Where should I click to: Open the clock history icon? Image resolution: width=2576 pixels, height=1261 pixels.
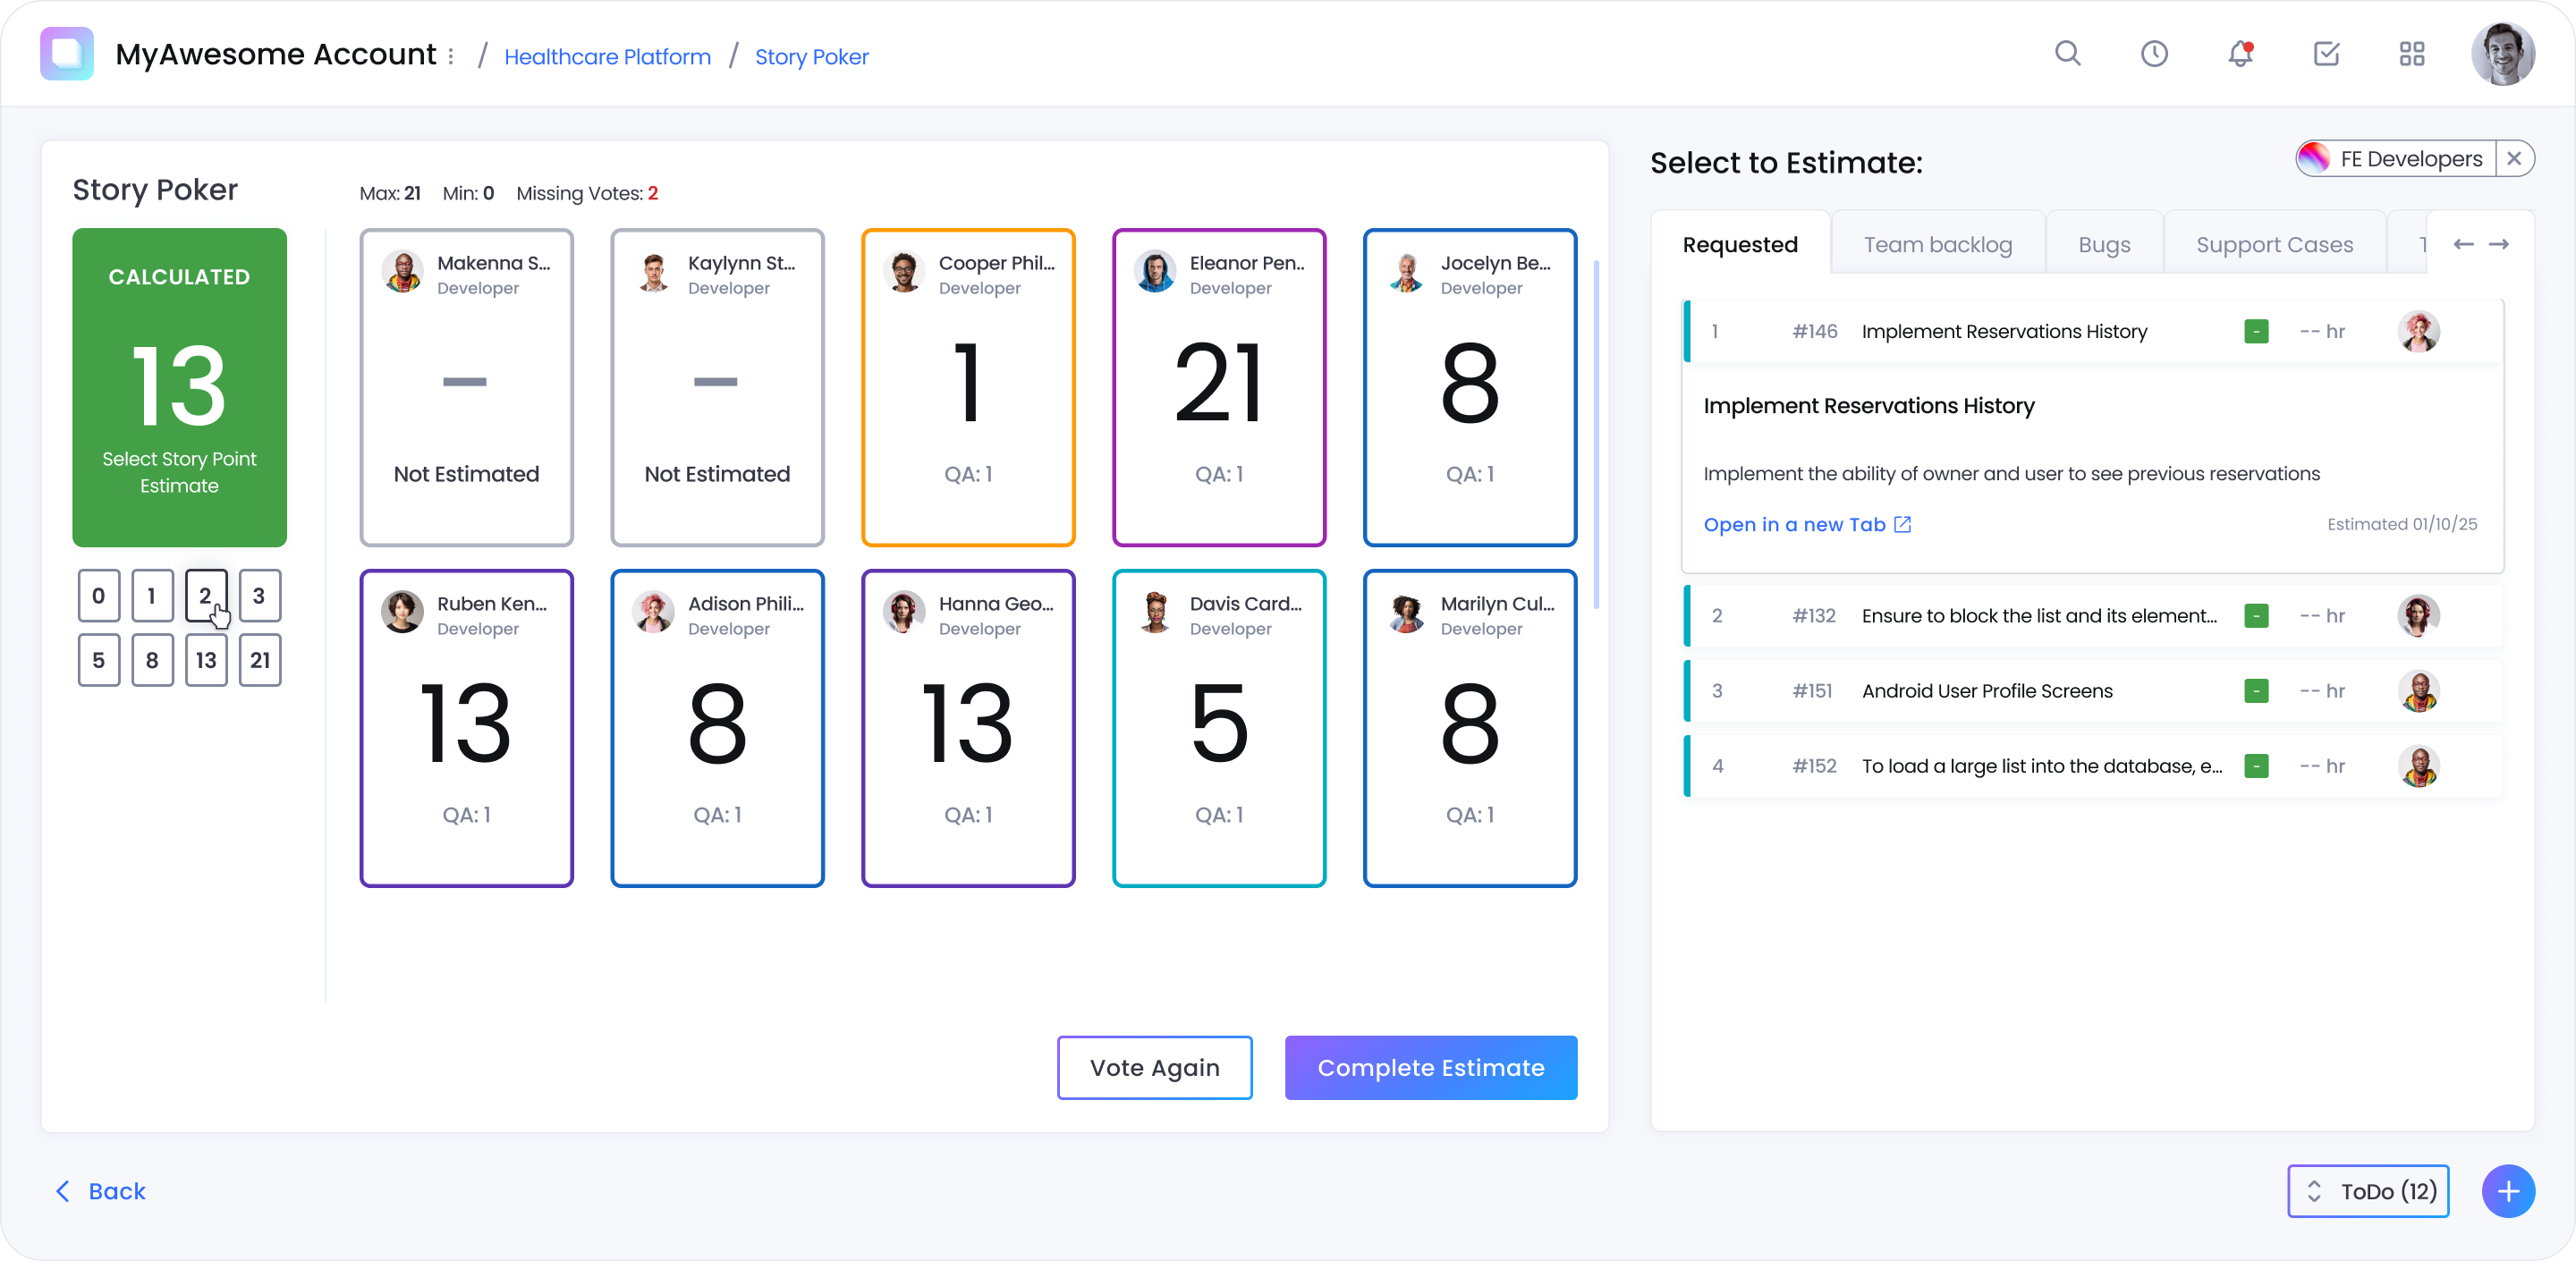click(2153, 54)
